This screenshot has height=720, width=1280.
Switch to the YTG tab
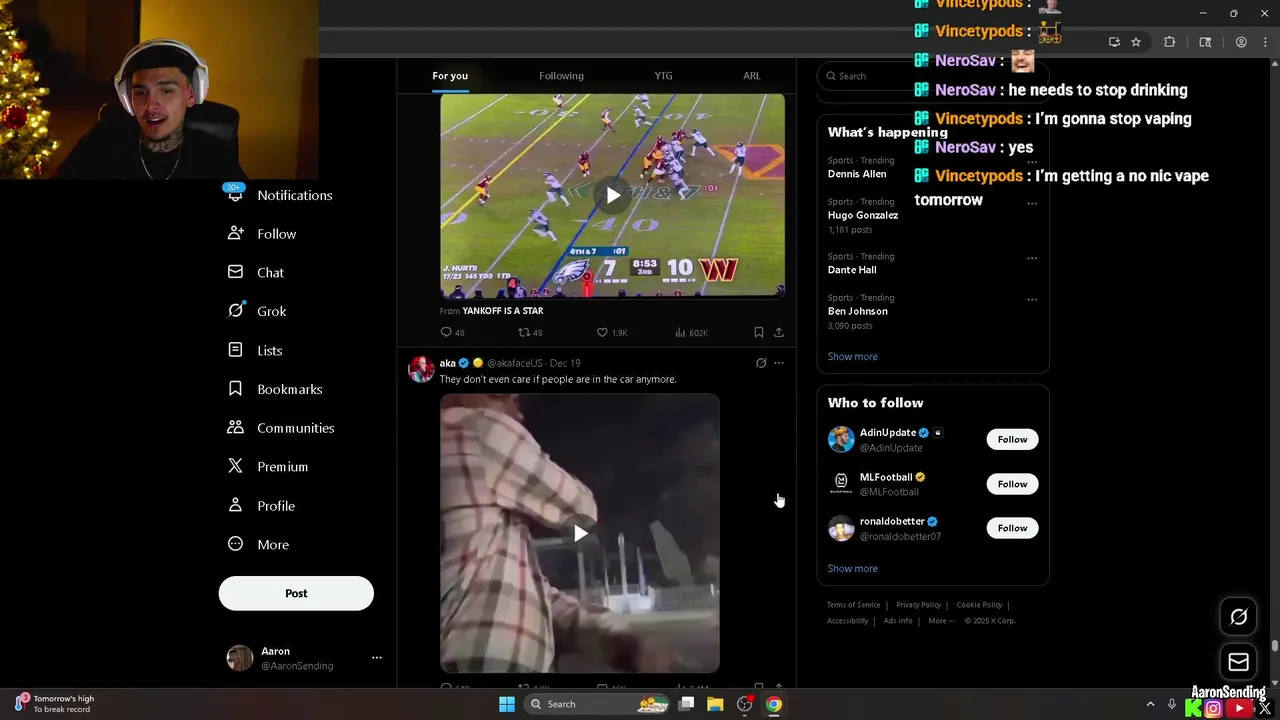[x=663, y=76]
